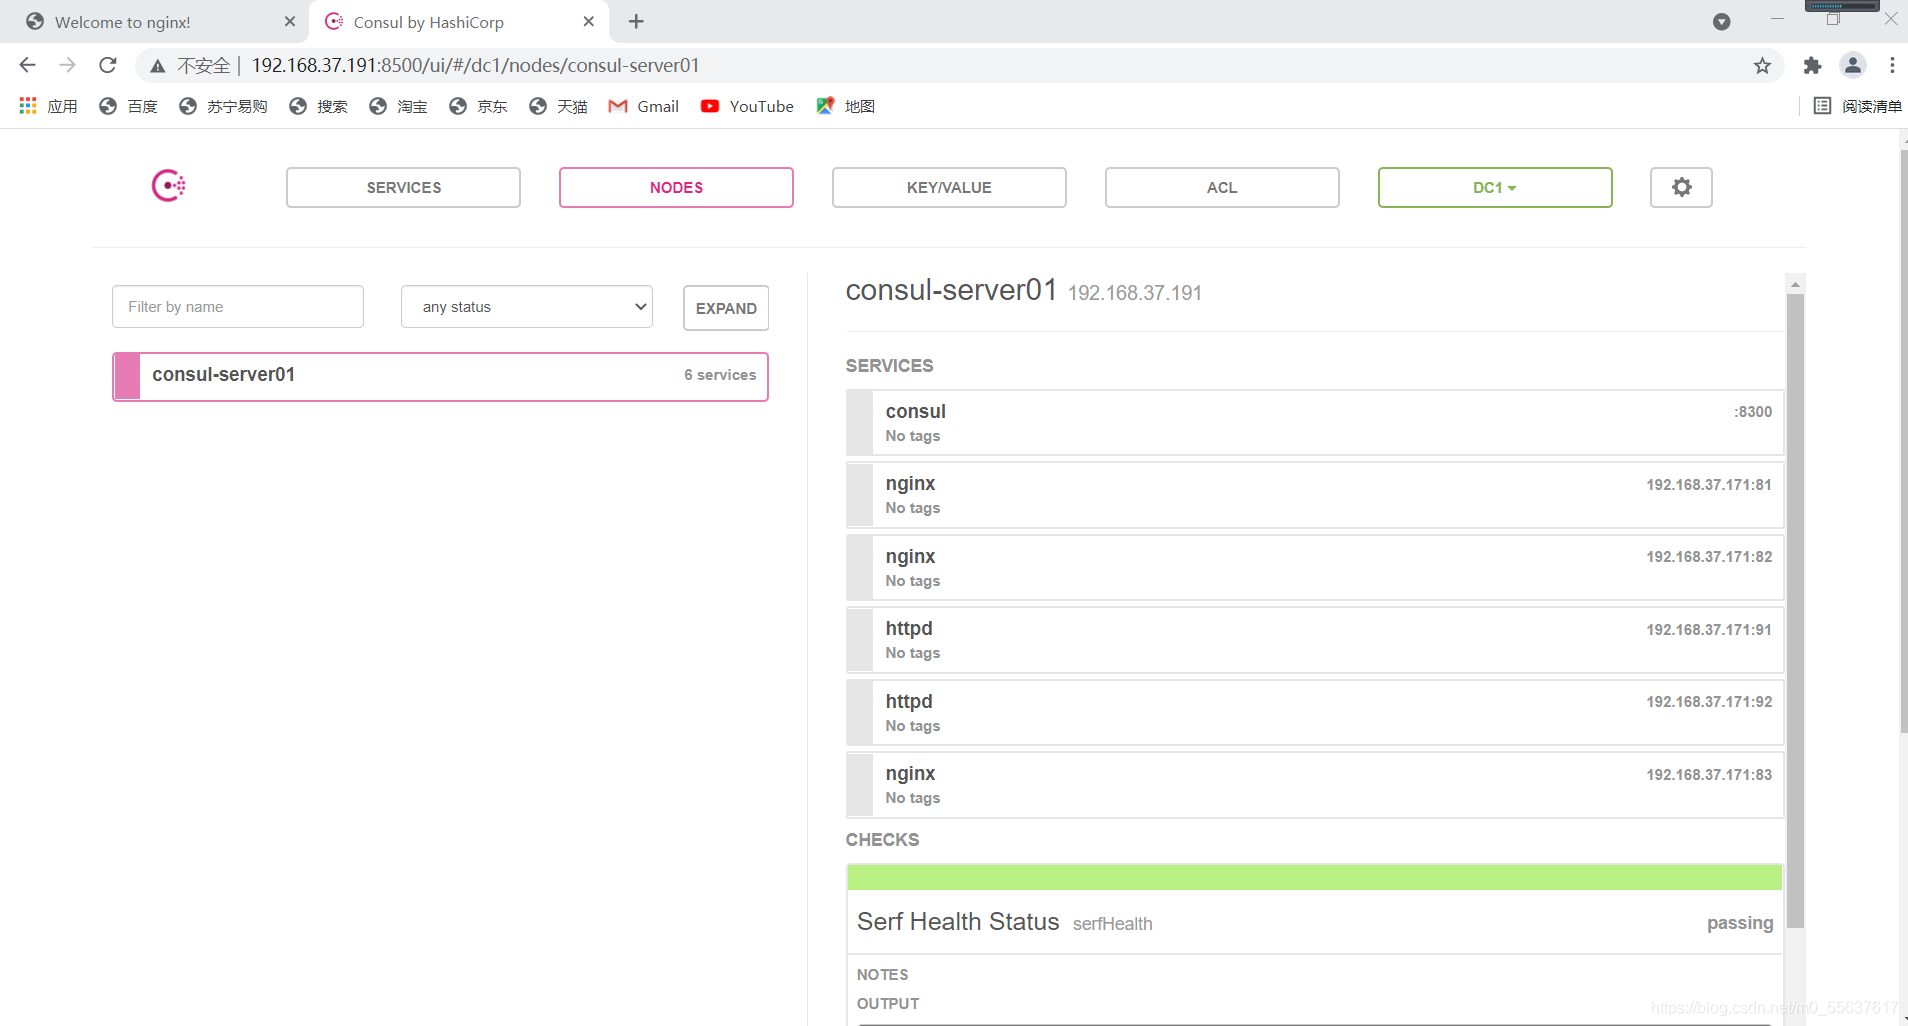The image size is (1908, 1026).
Task: Click the Consul logo icon
Action: pyautogui.click(x=169, y=186)
